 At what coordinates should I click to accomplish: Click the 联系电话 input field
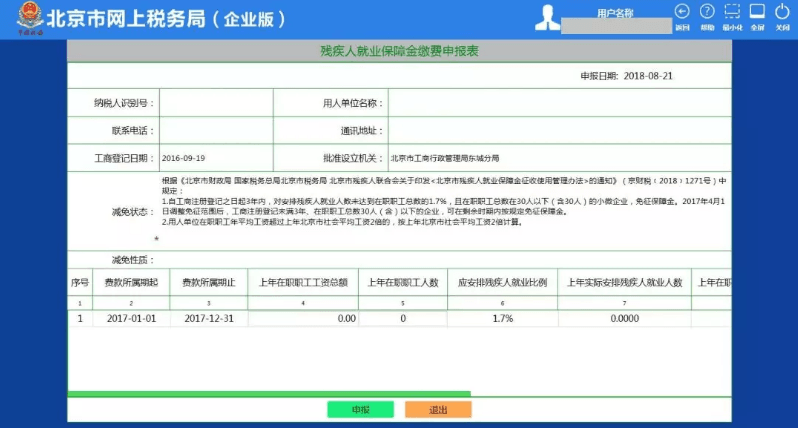click(215, 130)
